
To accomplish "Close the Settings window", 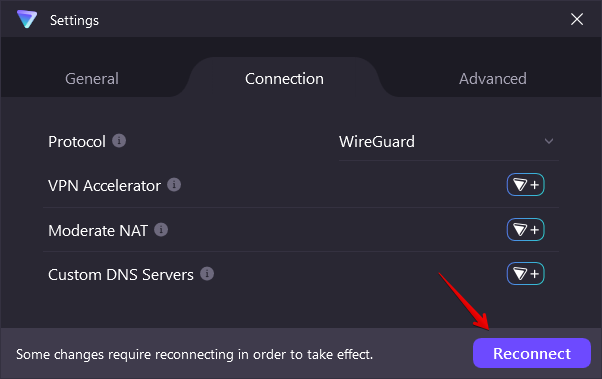I will click(577, 19).
